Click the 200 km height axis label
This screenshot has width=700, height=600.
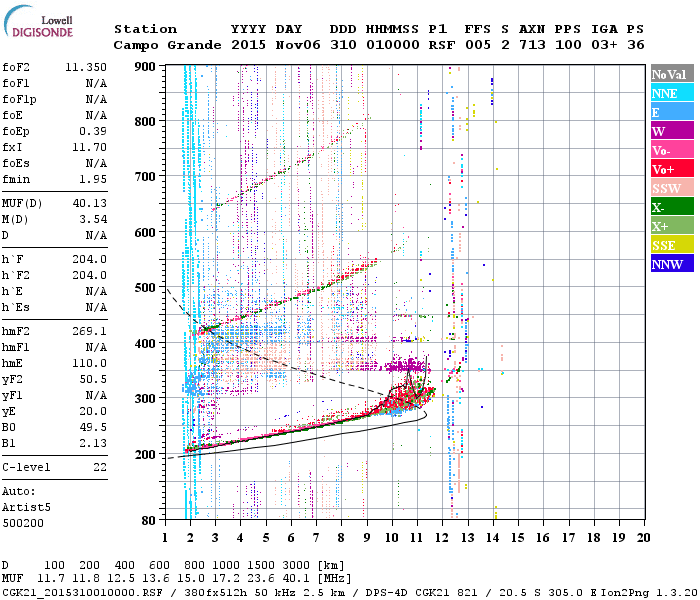[145, 454]
